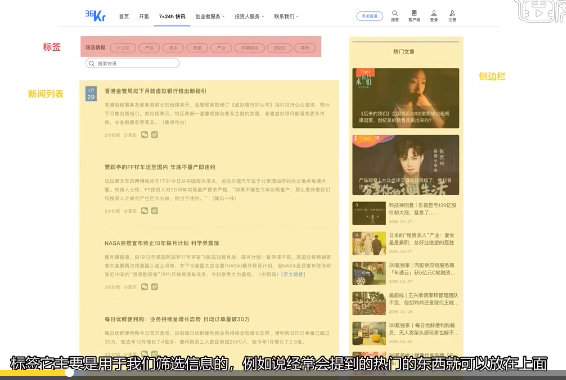Click the 登录 login icon
The image size is (566, 380).
click(434, 16)
